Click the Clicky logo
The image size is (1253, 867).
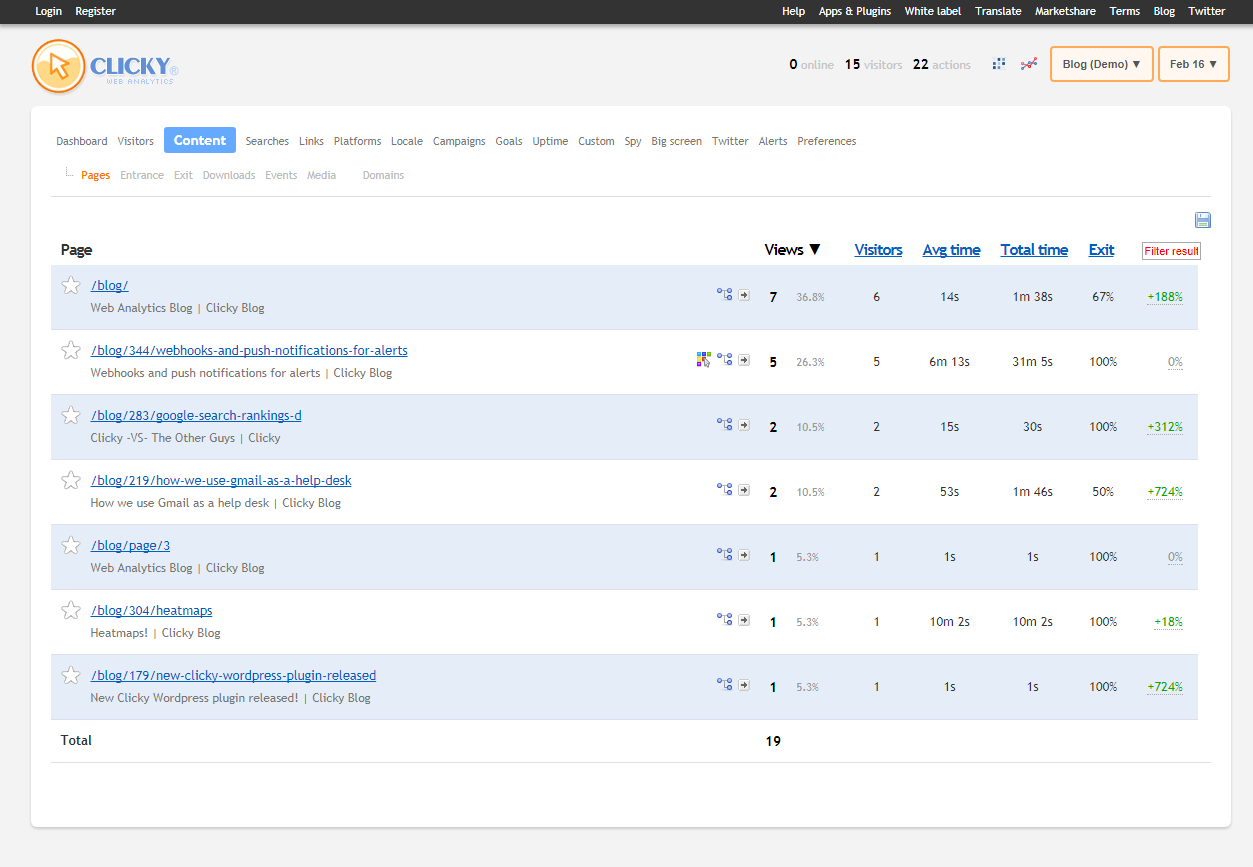105,66
